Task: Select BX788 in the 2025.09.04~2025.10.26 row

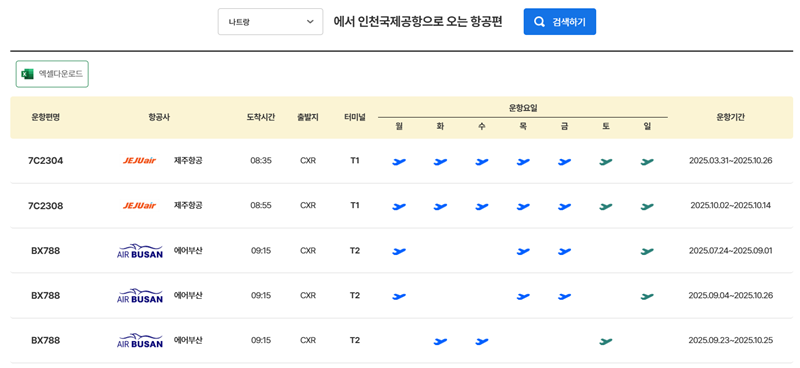Action: 45,296
